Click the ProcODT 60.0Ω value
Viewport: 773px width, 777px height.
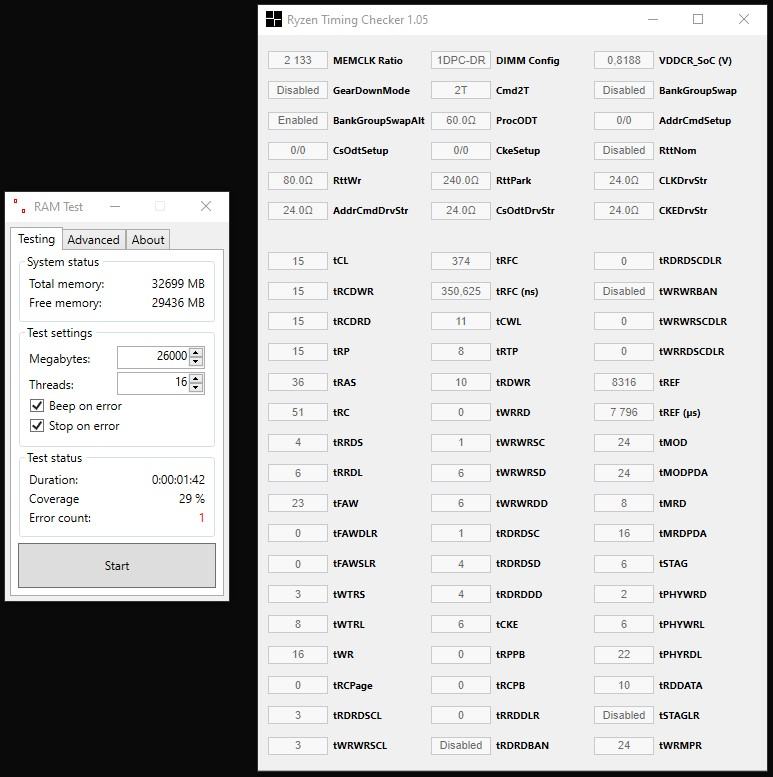click(461, 120)
